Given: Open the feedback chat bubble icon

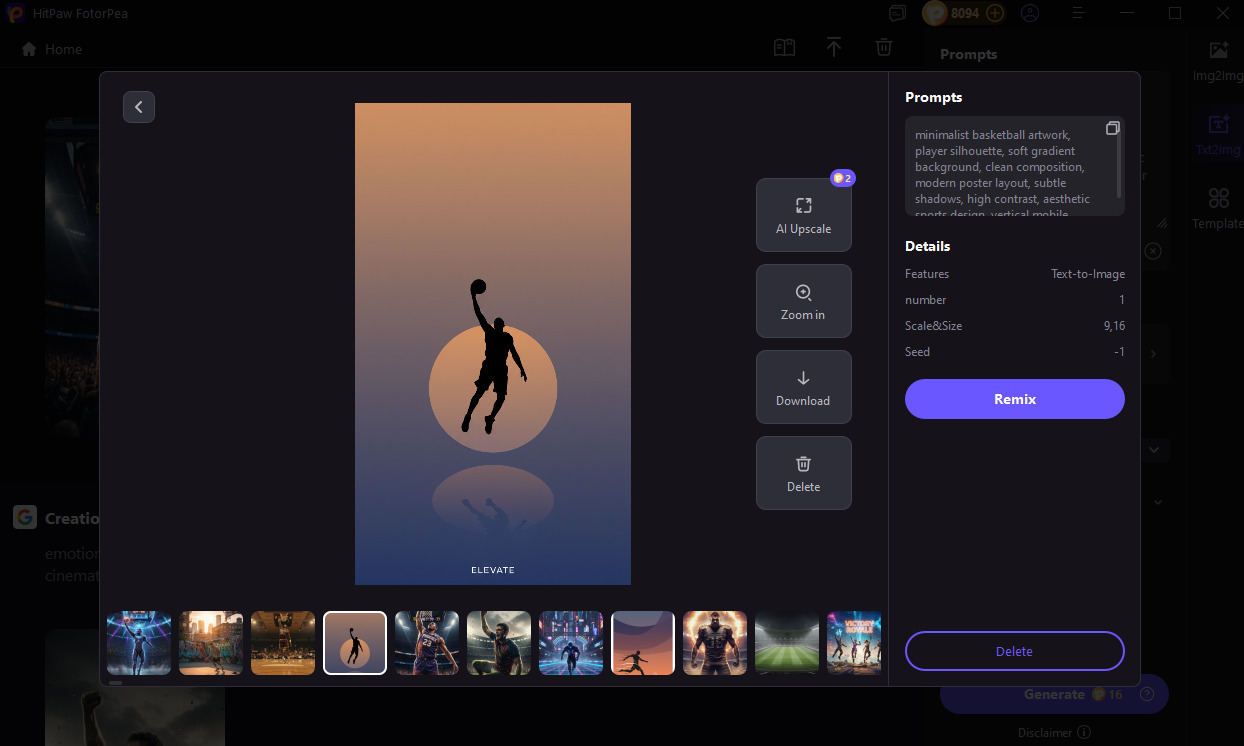Looking at the screenshot, I should (897, 13).
